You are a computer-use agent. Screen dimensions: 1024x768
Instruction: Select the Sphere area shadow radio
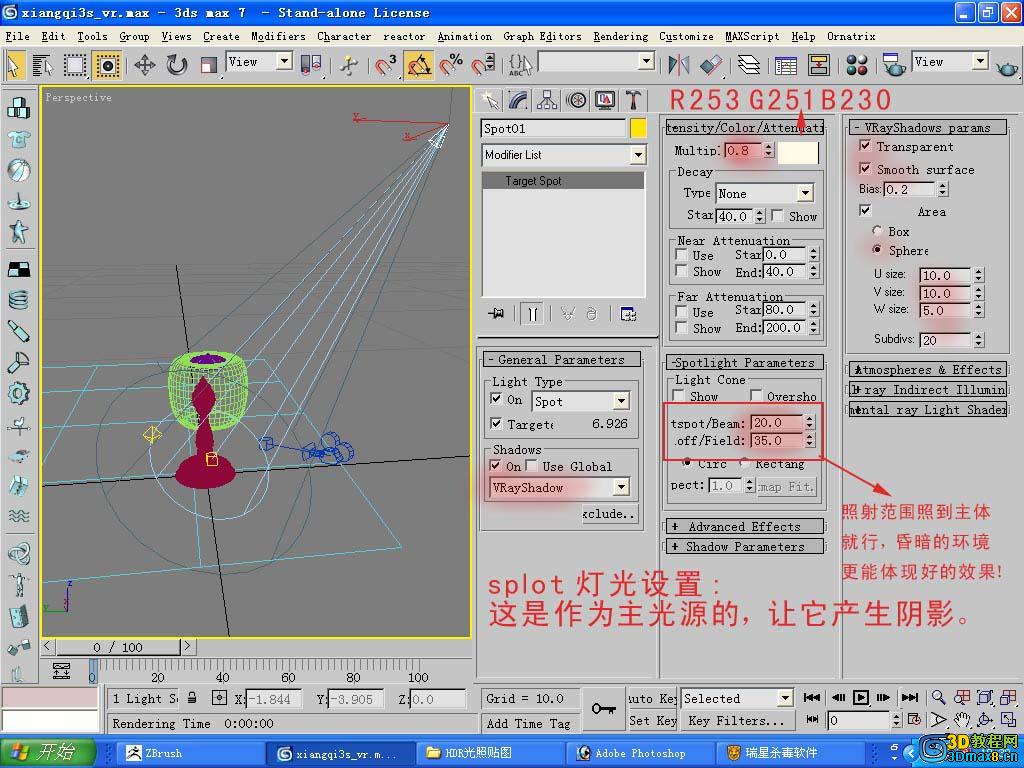pyautogui.click(x=877, y=249)
